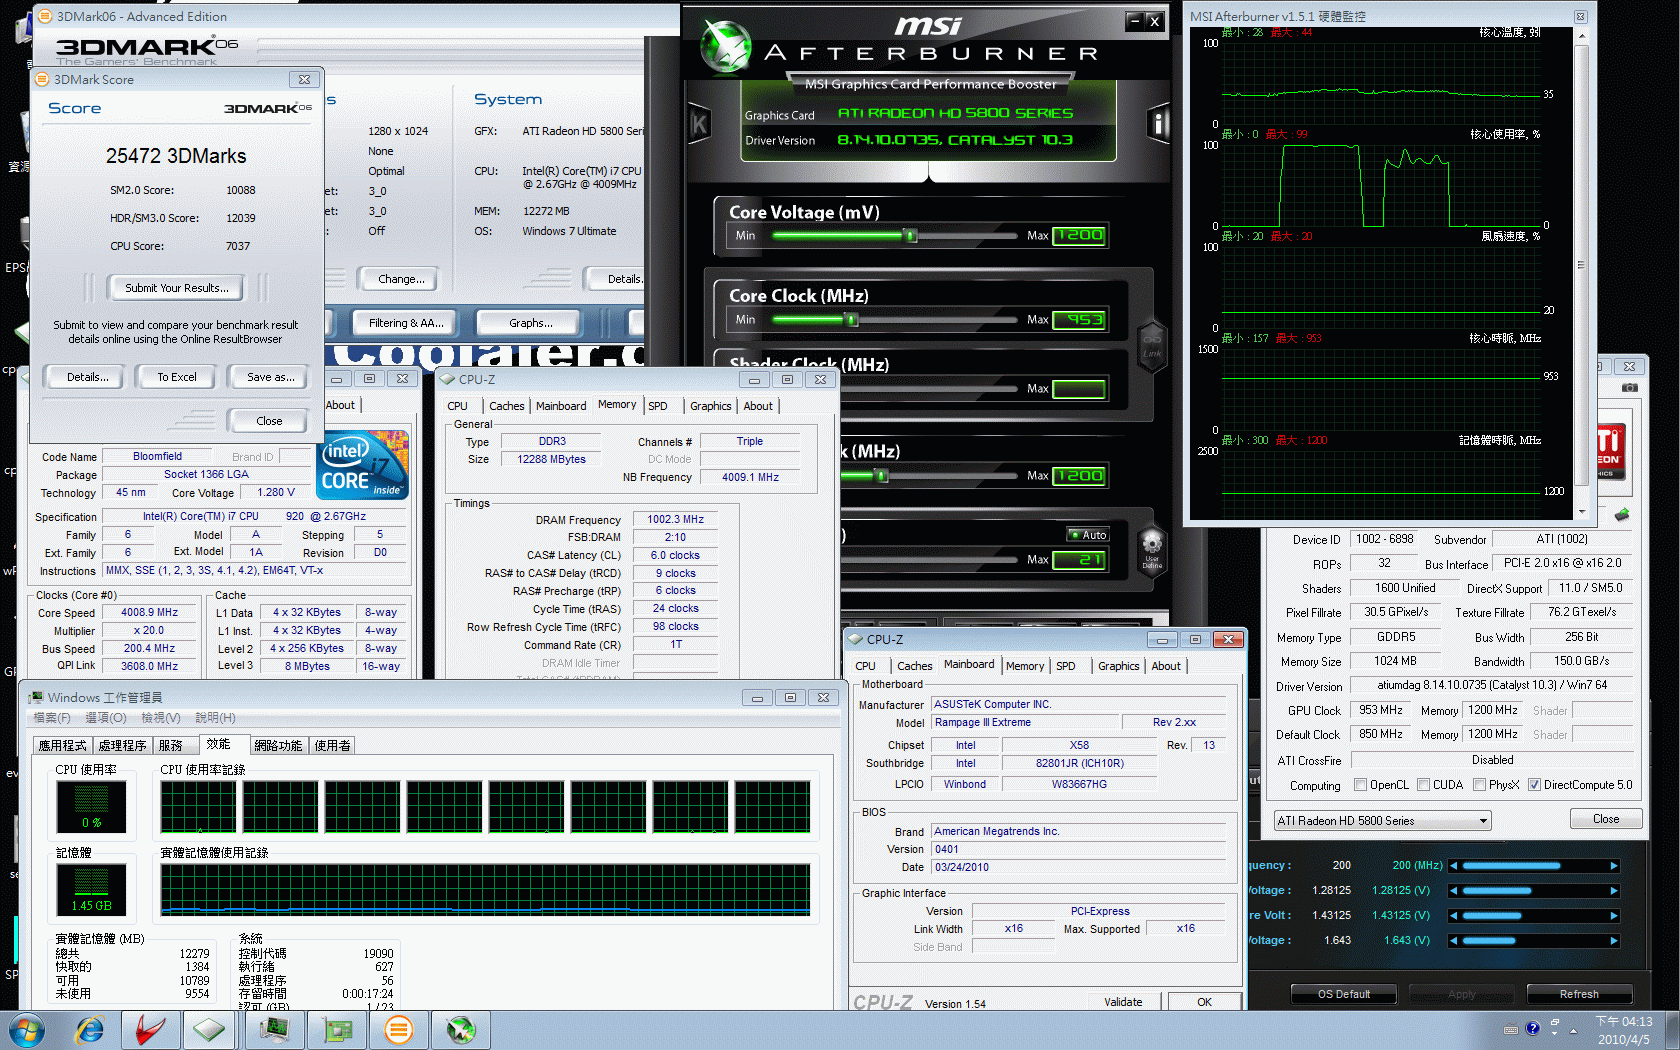Screen dimensions: 1680x1050
Task: Click the GPU-Z camera screenshot icon
Action: [x=1629, y=387]
